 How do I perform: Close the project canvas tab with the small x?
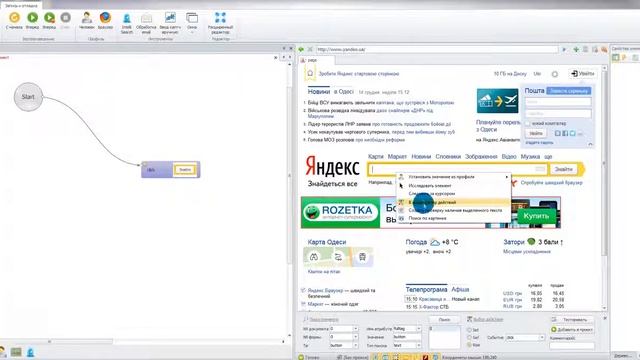(x=276, y=58)
